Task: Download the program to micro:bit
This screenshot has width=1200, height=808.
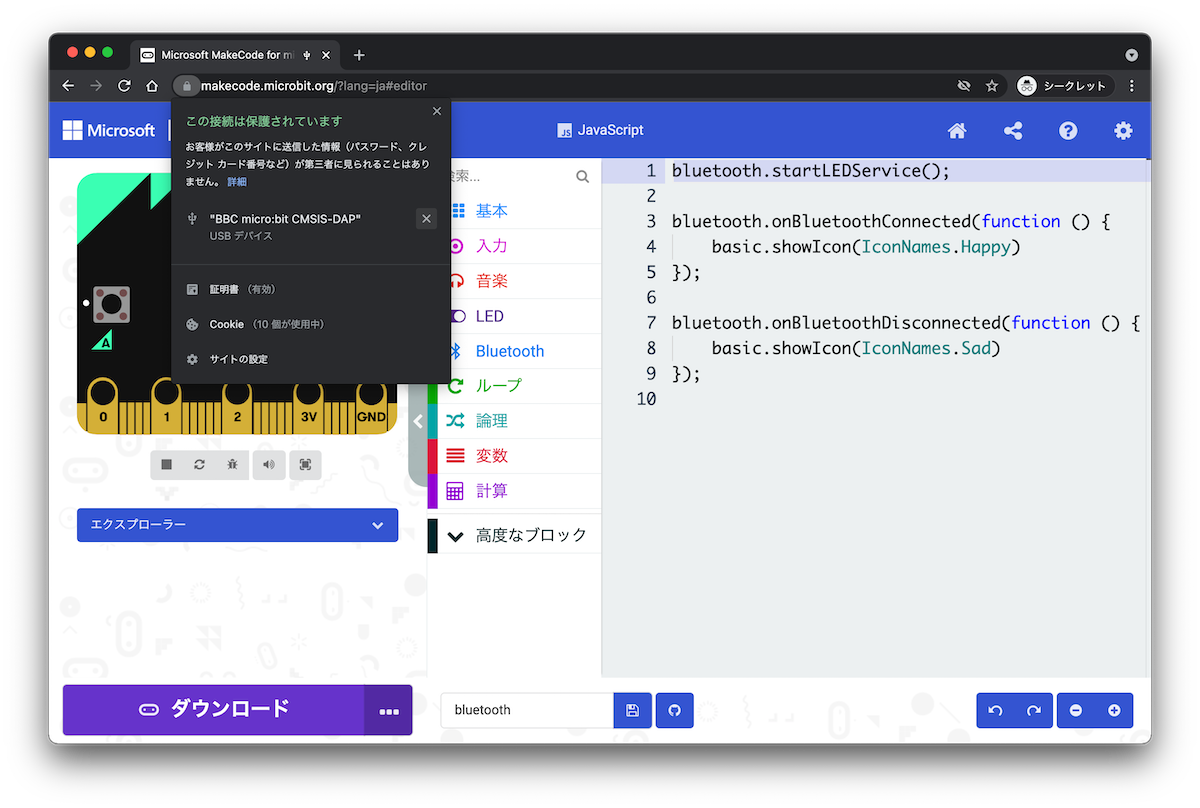Action: pos(214,710)
